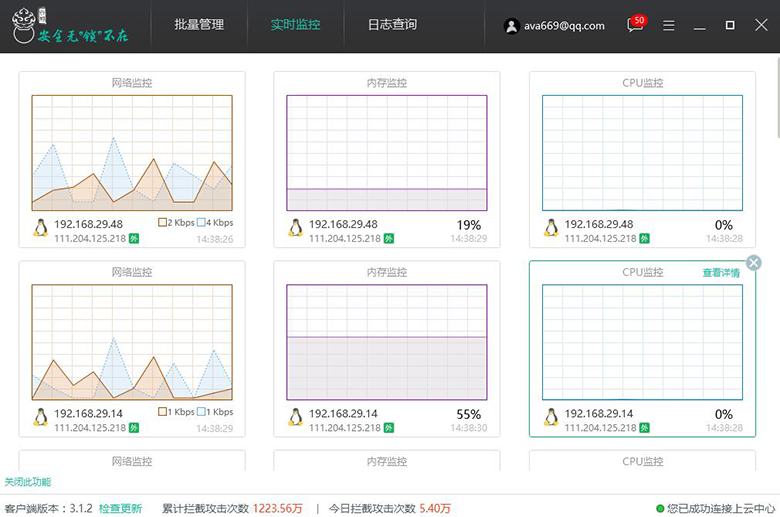Click the 192.168.29.14 network chart
Screen dimensions: 780x517
point(132,342)
